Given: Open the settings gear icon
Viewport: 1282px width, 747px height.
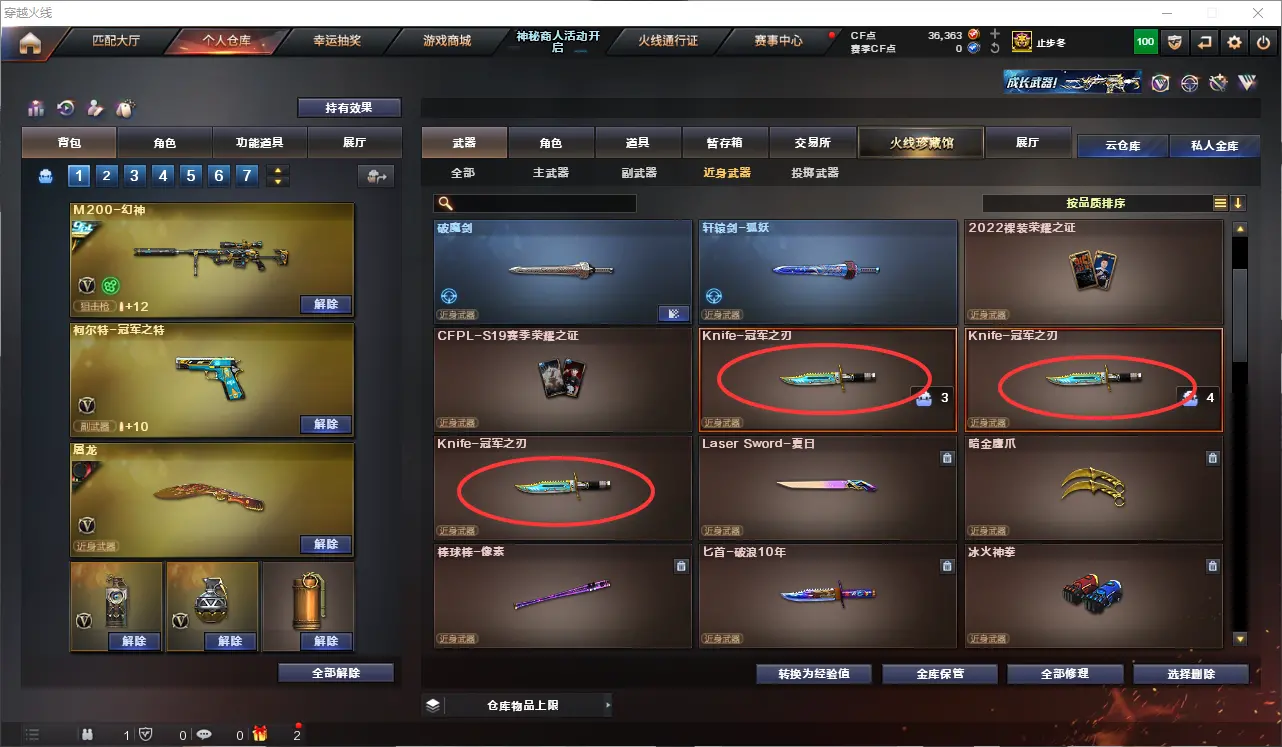Looking at the screenshot, I should coord(1235,42).
